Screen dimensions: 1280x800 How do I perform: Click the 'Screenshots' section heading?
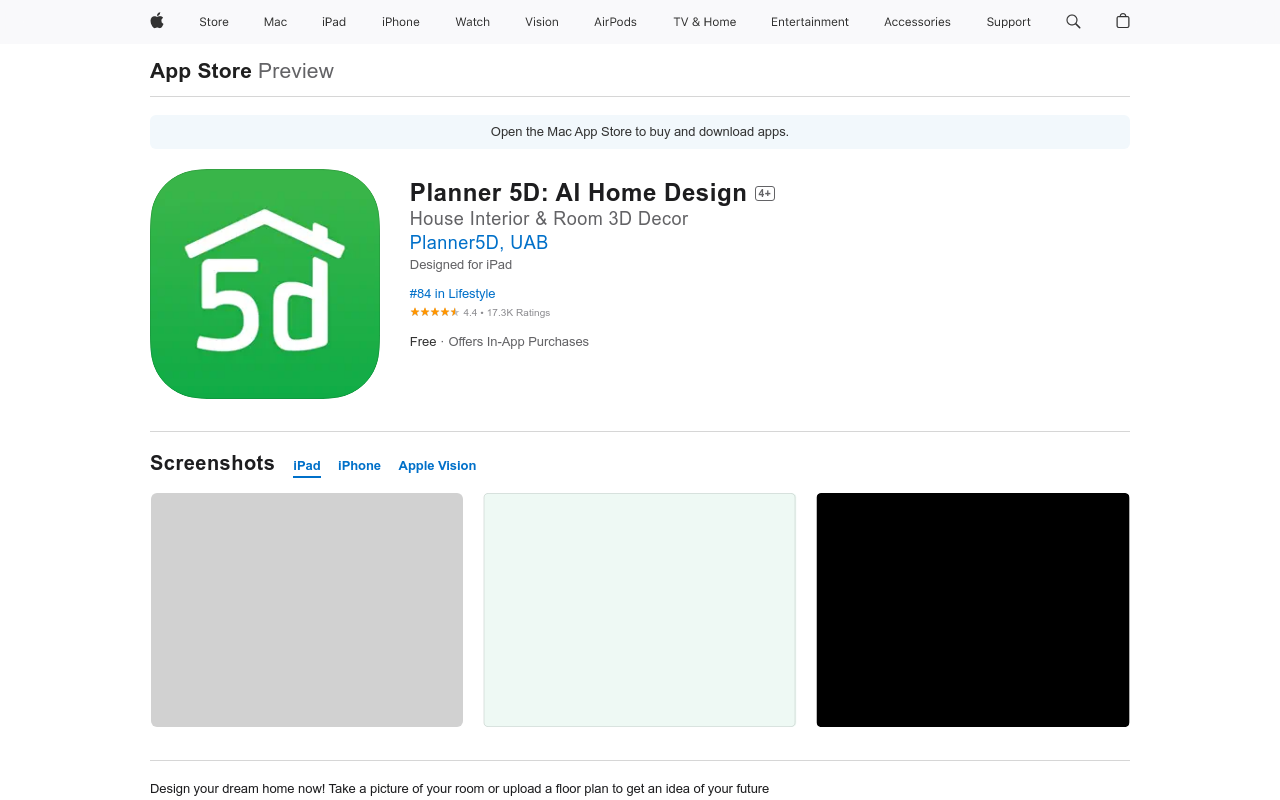point(212,463)
